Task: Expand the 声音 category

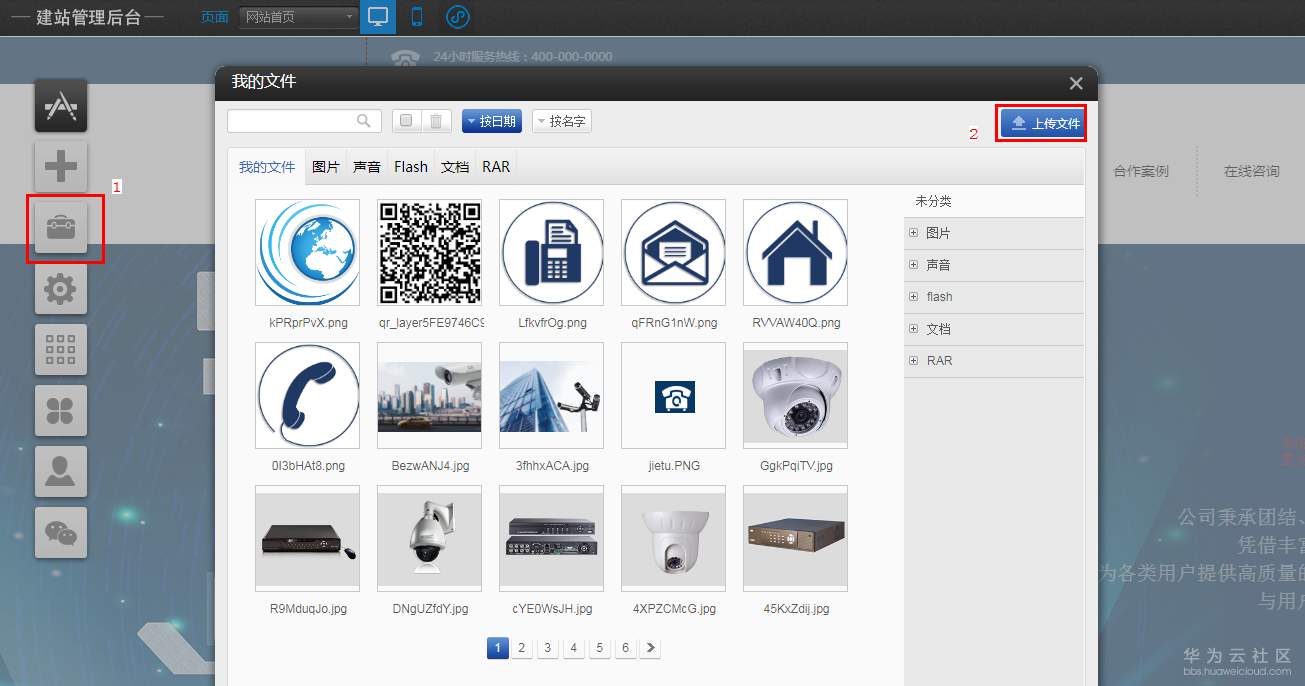Action: pos(913,265)
